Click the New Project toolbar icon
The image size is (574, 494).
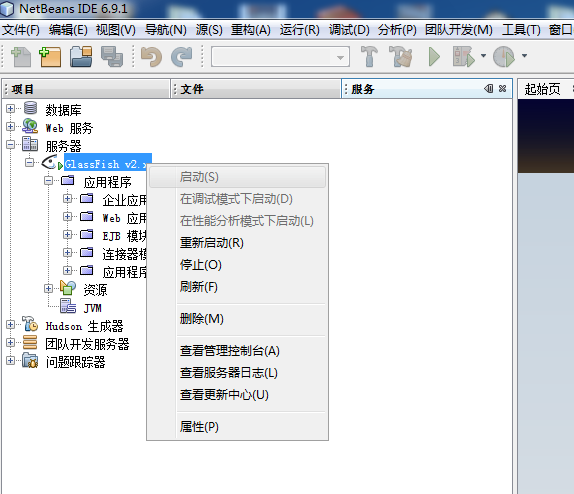coord(50,57)
